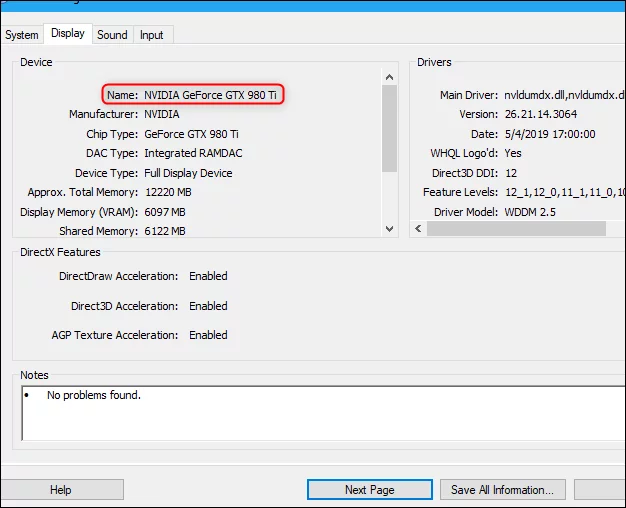Screen dimensions: 626x508
Task: Select the Display tab
Action: click(x=68, y=34)
